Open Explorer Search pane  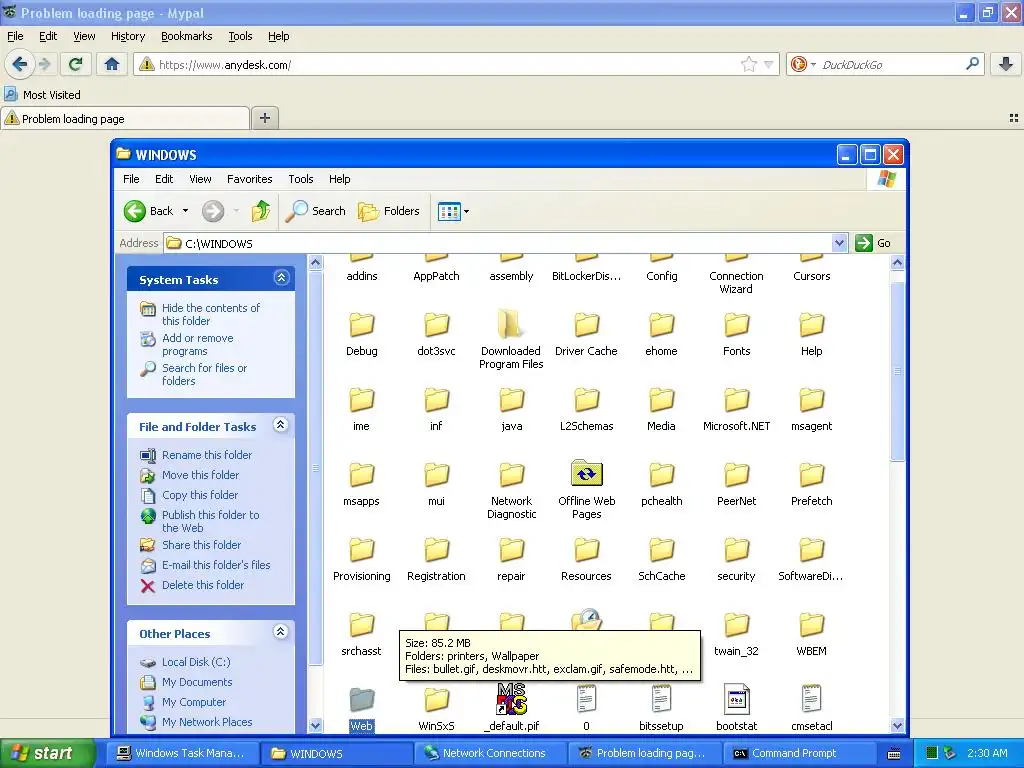(x=316, y=211)
